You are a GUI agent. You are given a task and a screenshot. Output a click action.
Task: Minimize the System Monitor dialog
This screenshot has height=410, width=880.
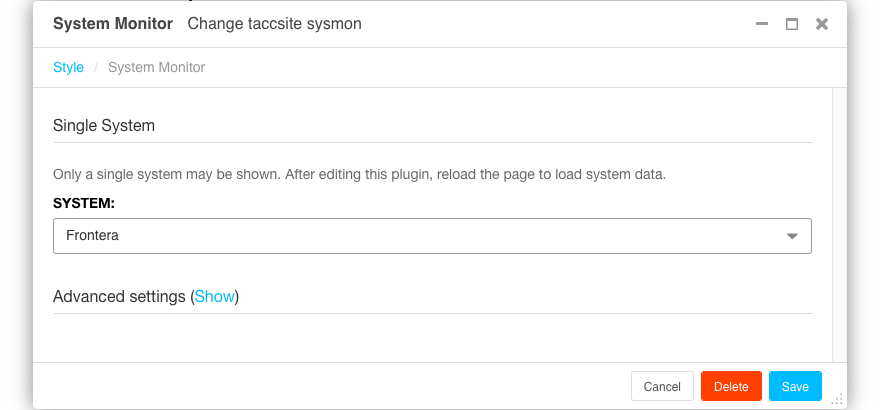click(x=762, y=24)
